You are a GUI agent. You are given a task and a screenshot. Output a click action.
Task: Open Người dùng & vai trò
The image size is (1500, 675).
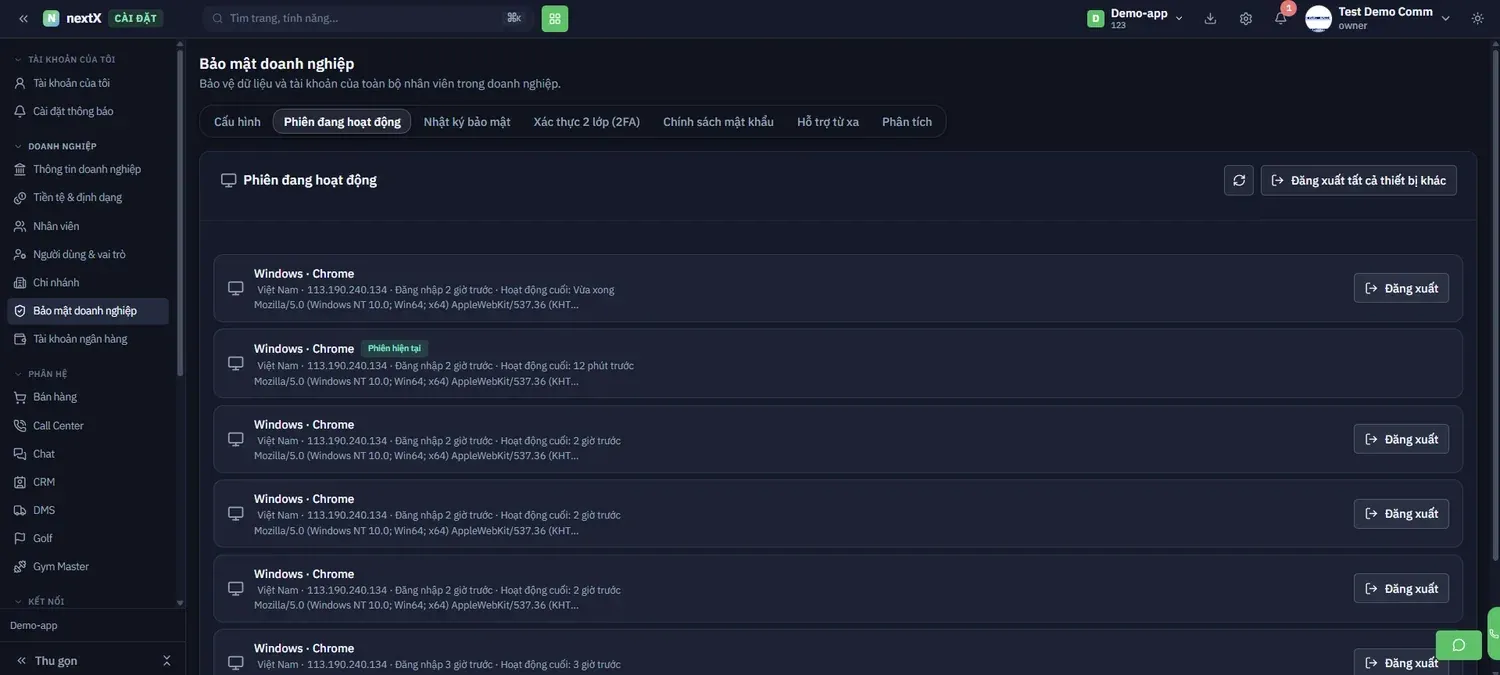click(88, 254)
